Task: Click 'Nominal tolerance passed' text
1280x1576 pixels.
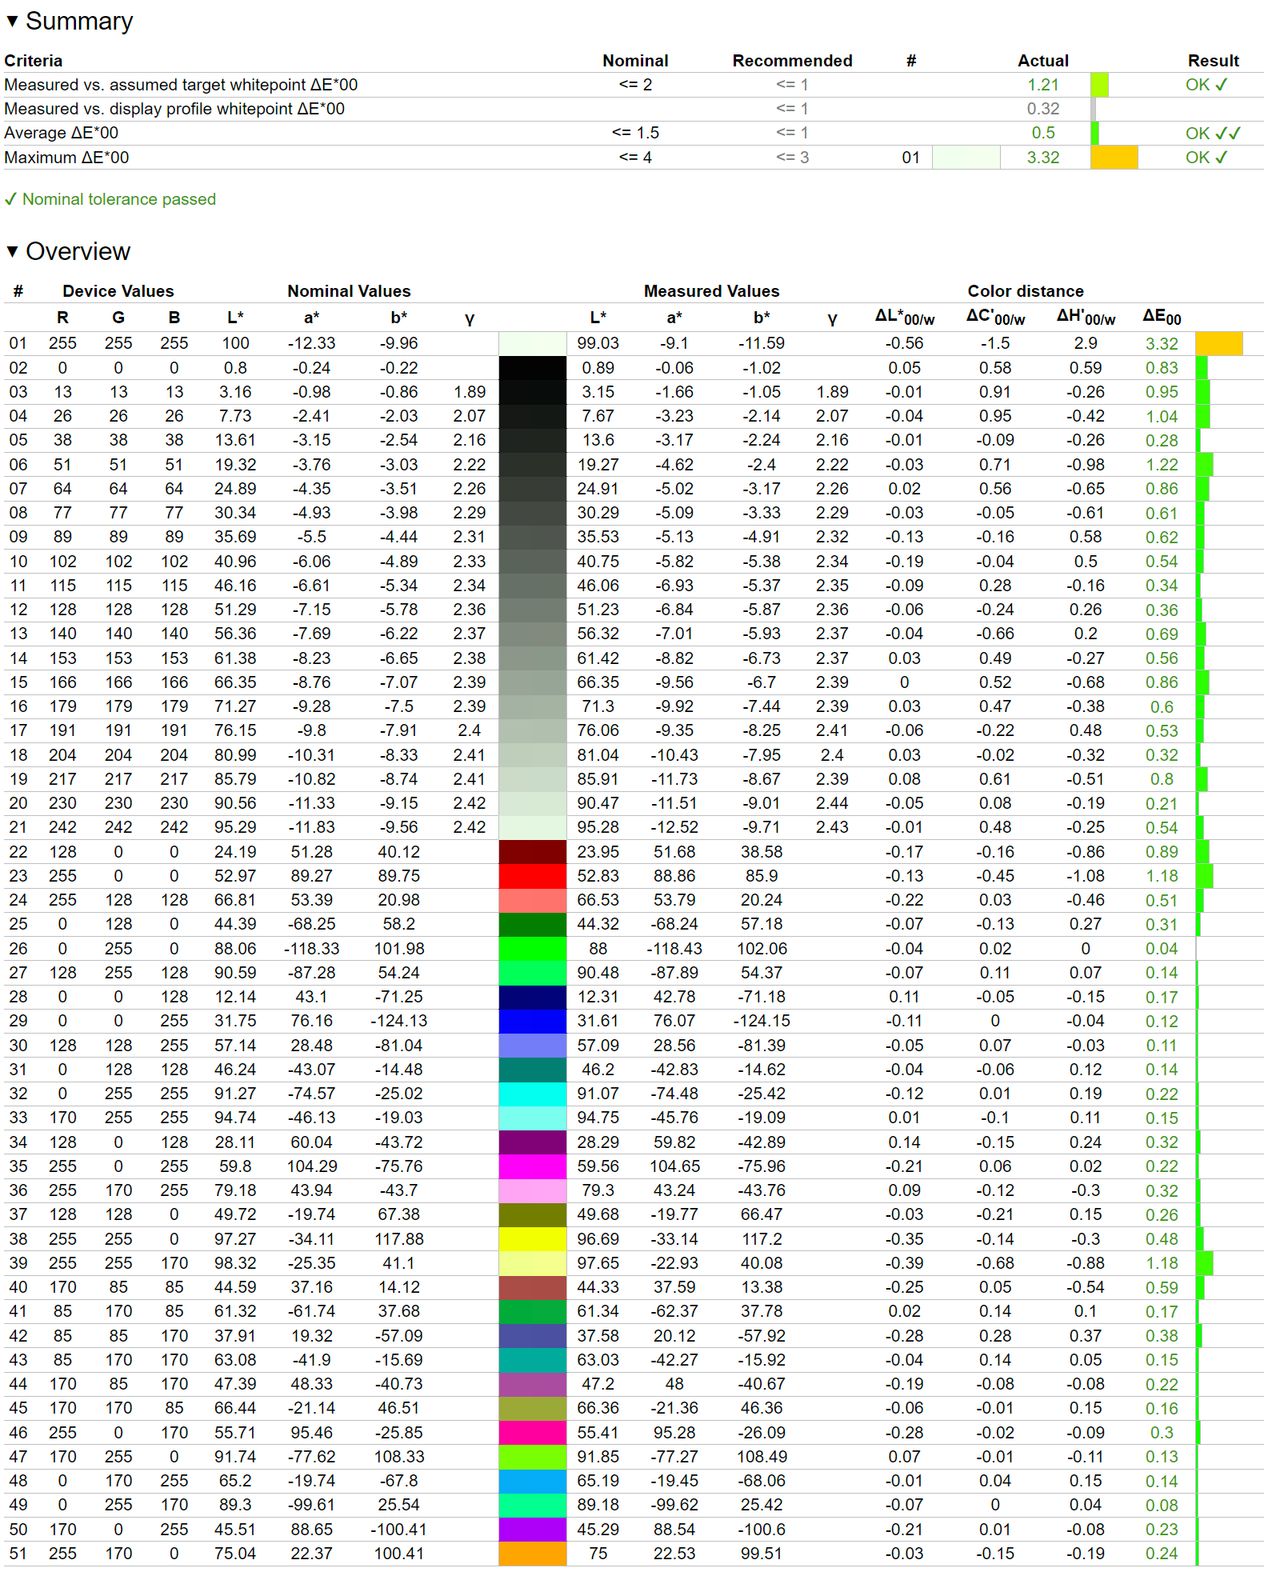Action: 119,199
